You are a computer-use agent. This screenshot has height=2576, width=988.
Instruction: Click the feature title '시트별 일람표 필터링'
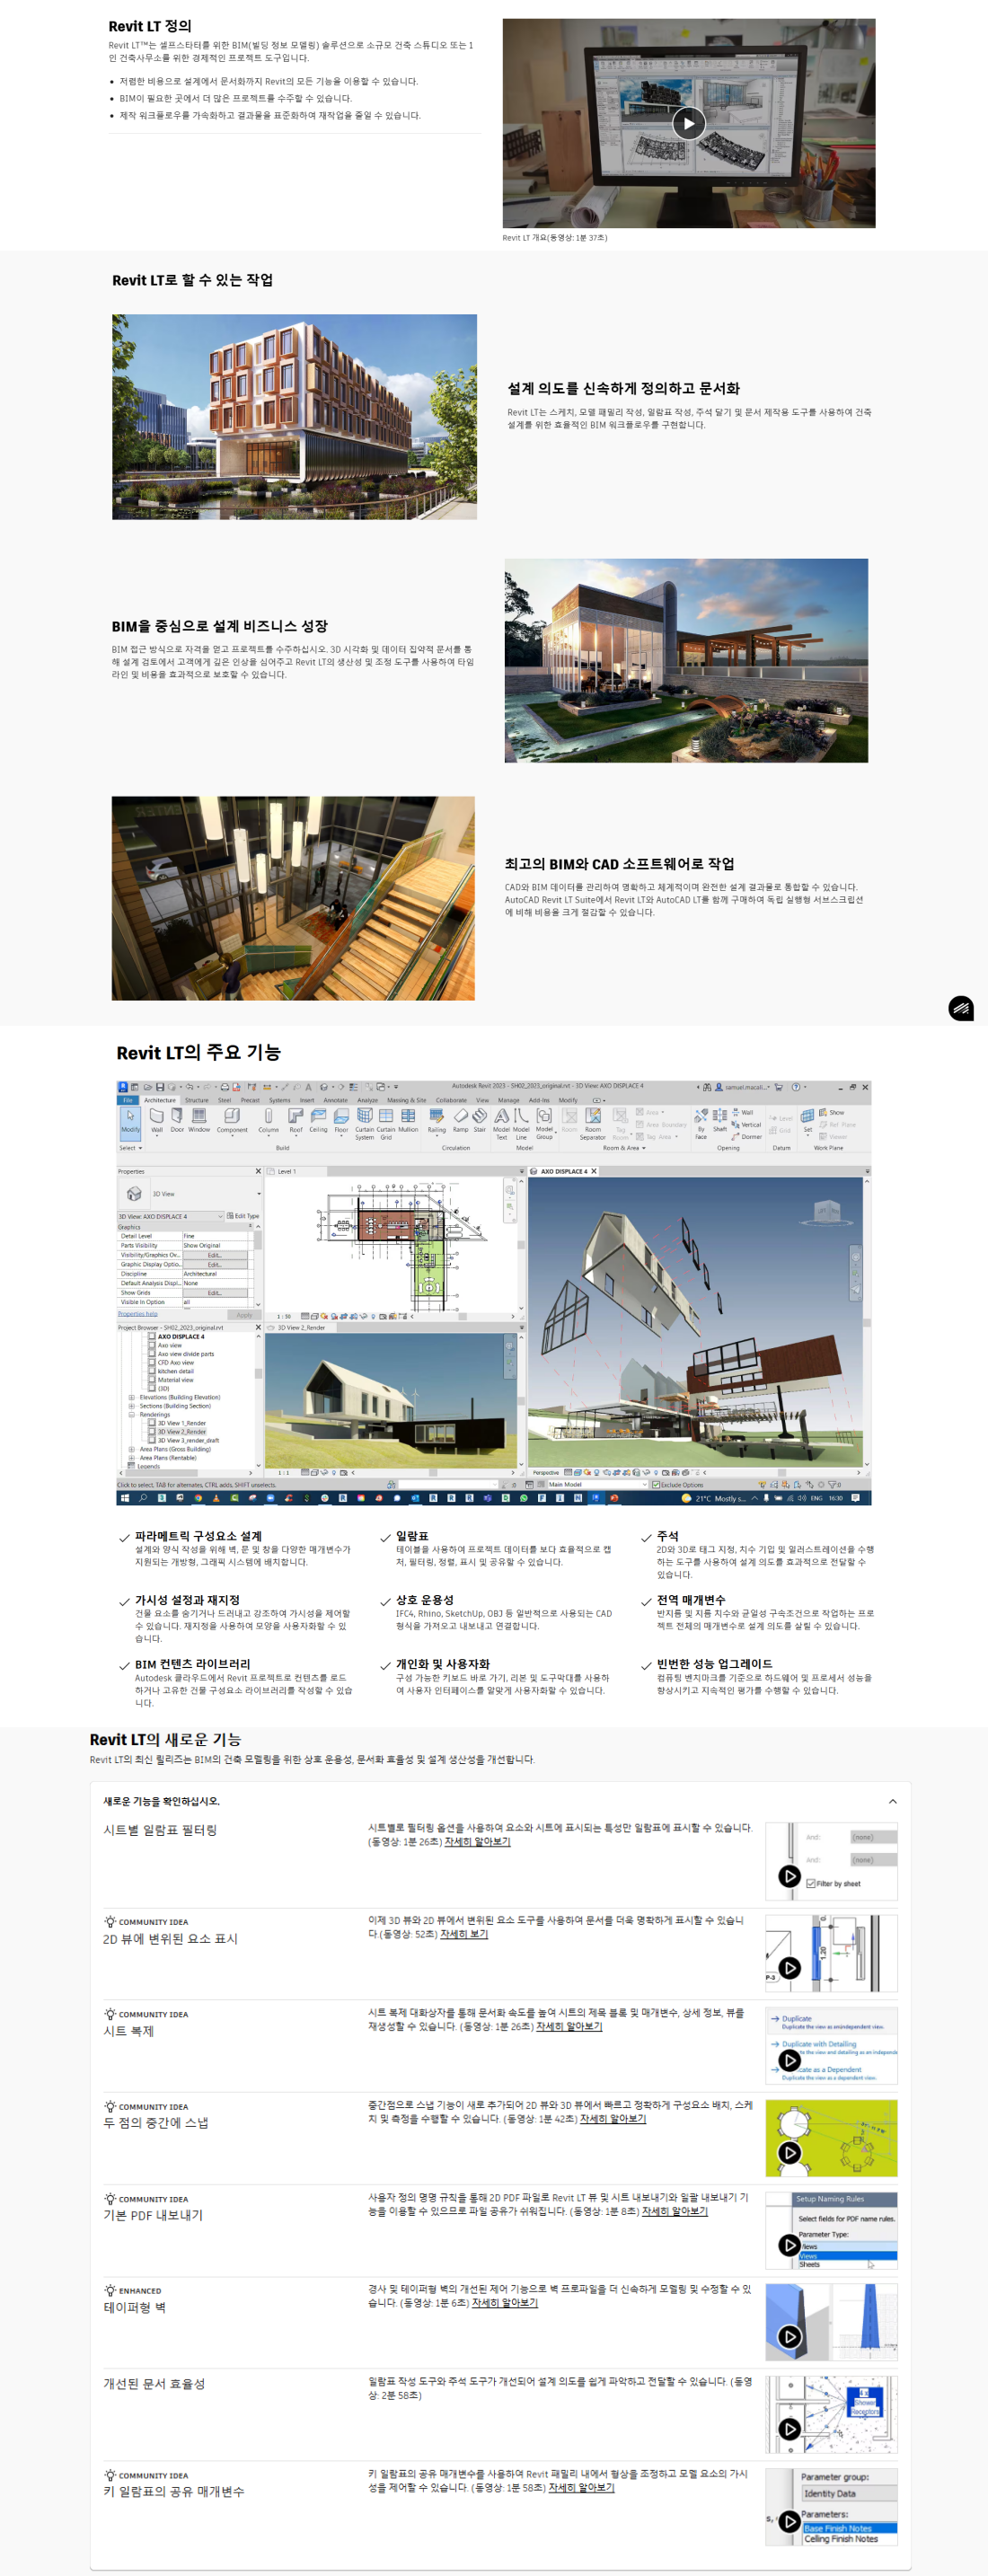160,1829
